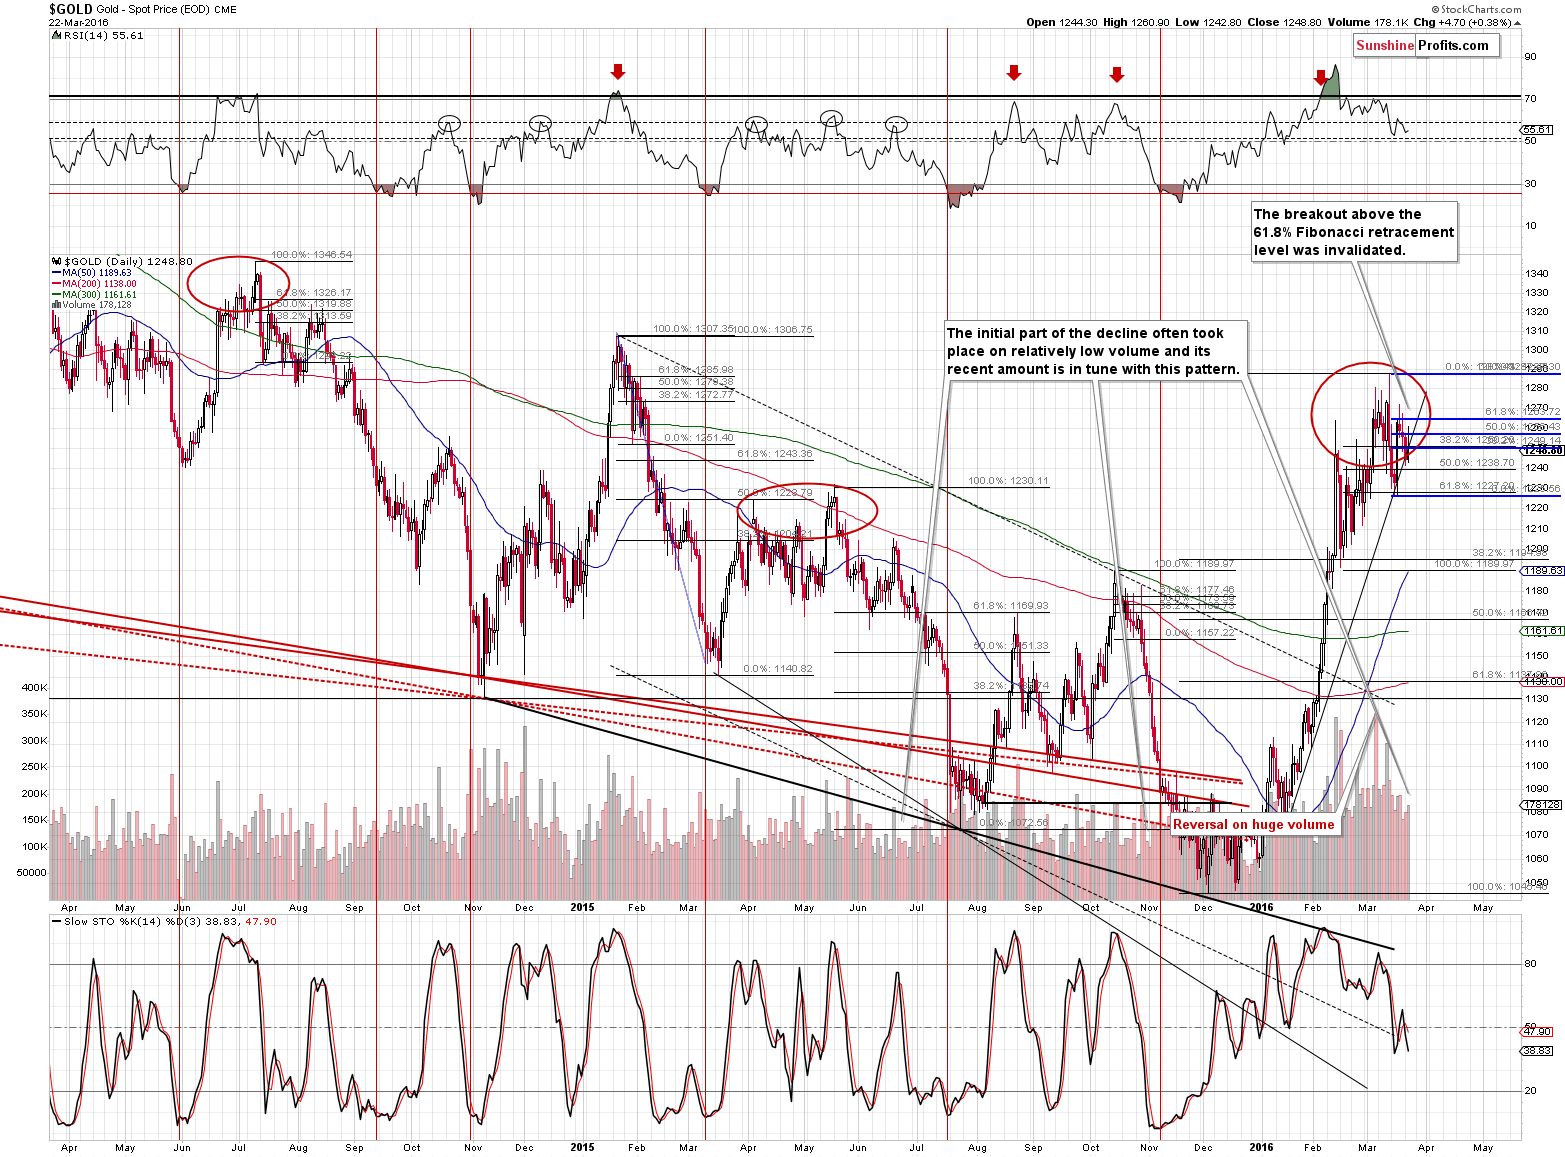Click the 50.0%: 1238.70 Fibonacci label

(x=1477, y=463)
